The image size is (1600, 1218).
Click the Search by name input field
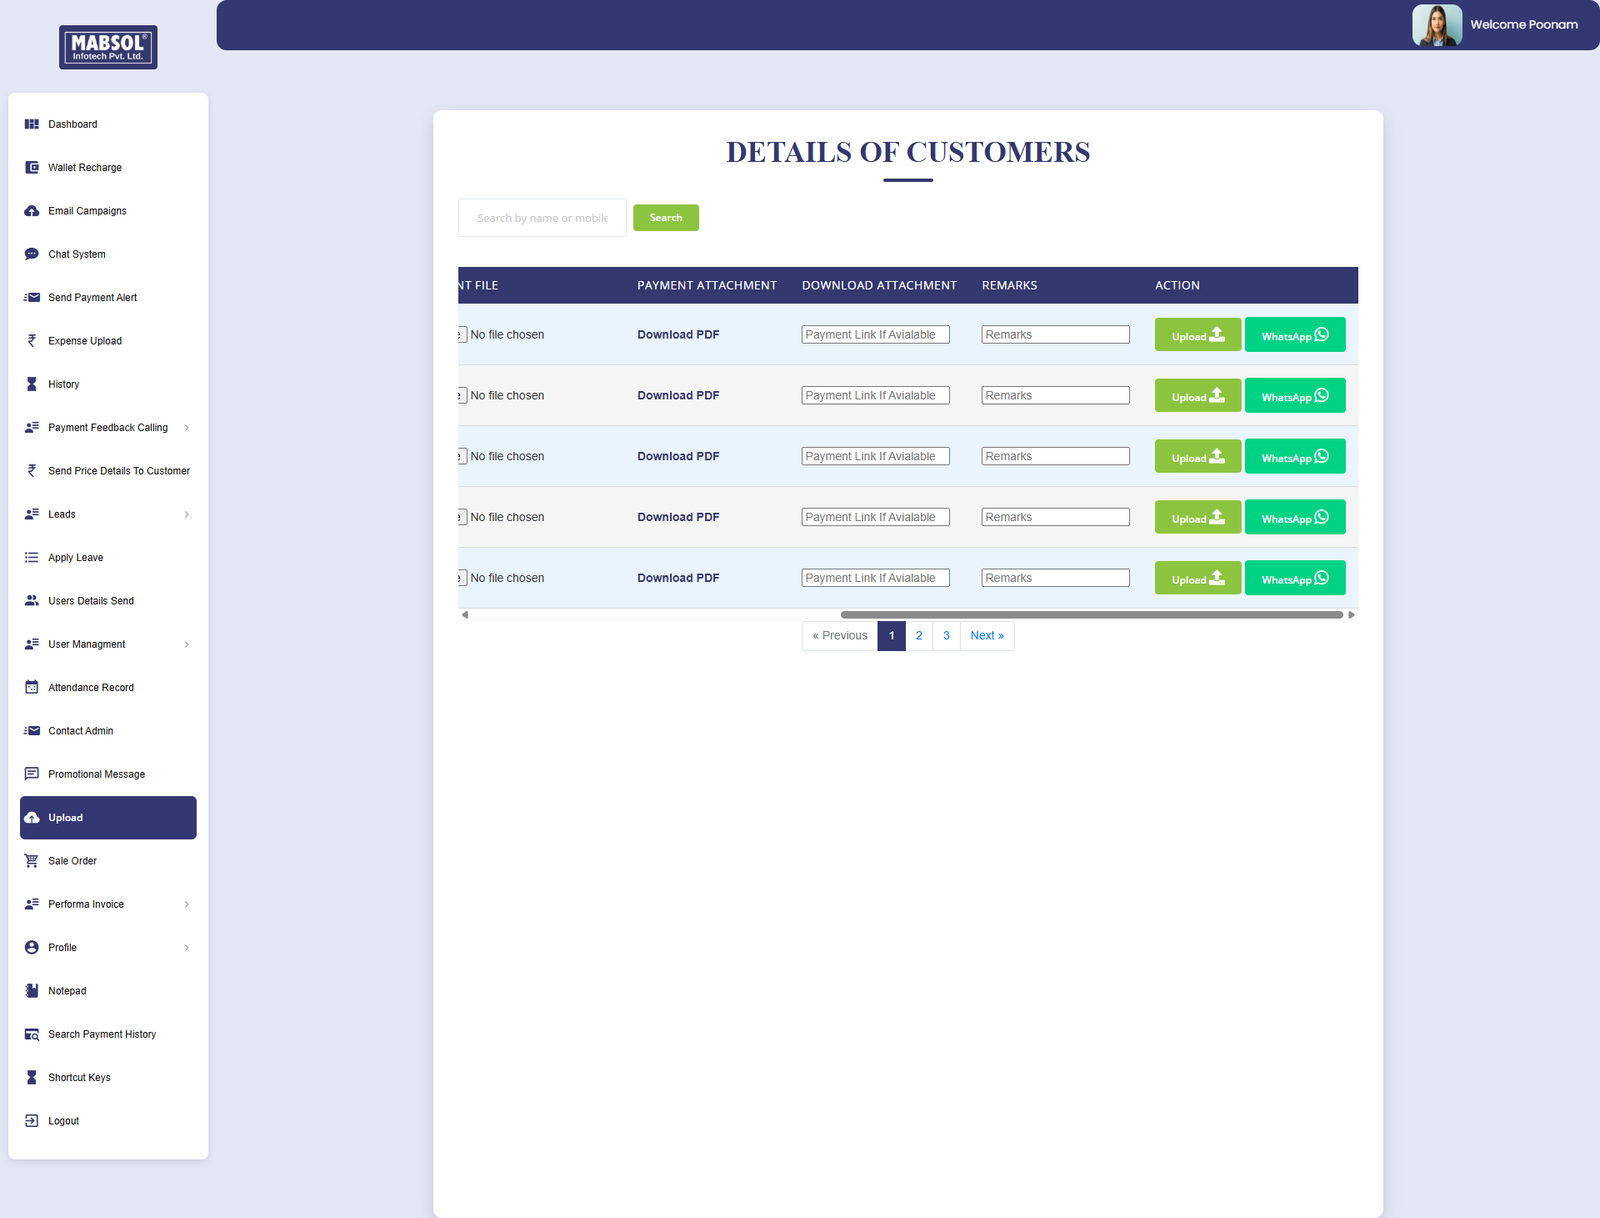pos(542,218)
